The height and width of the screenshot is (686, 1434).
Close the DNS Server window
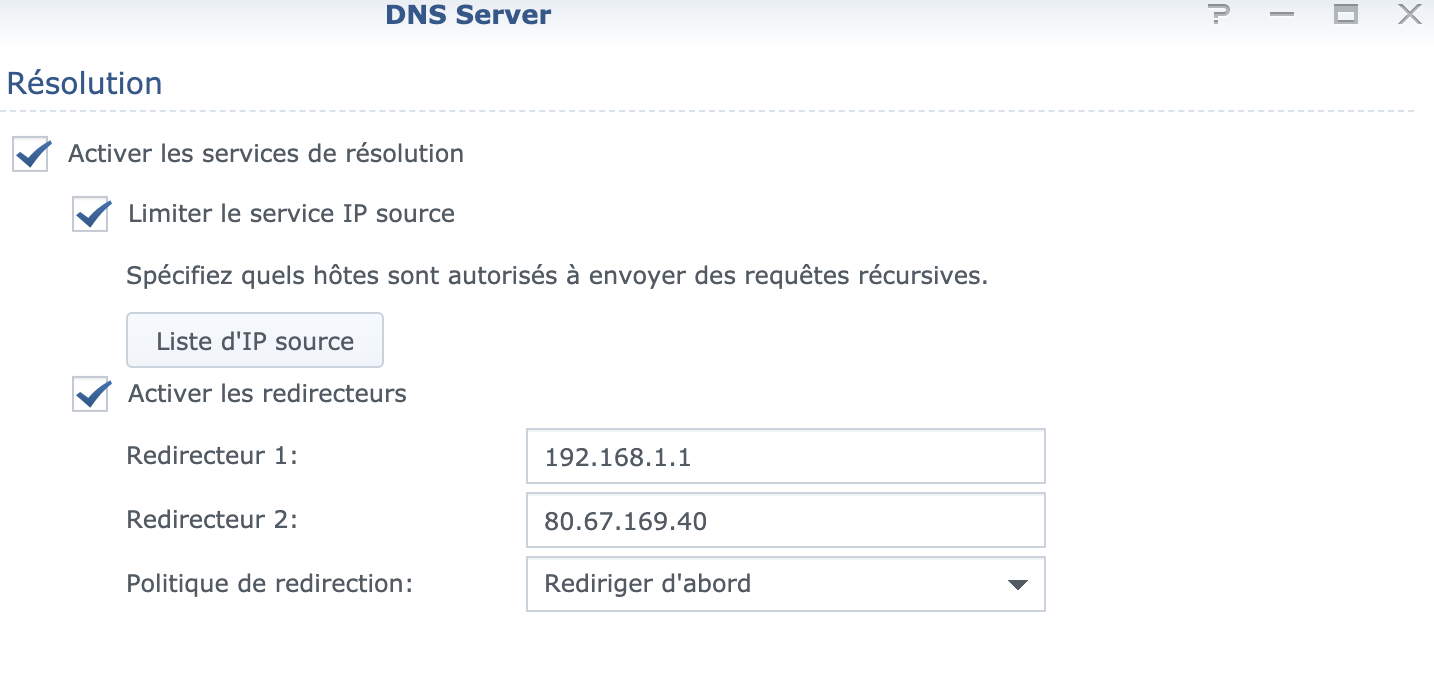[1409, 15]
